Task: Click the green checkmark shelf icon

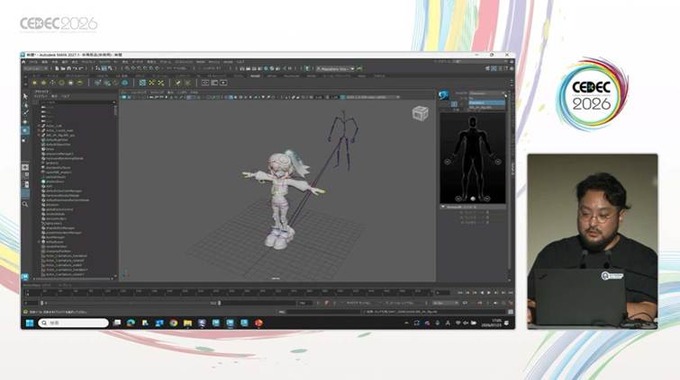Action: point(178,82)
